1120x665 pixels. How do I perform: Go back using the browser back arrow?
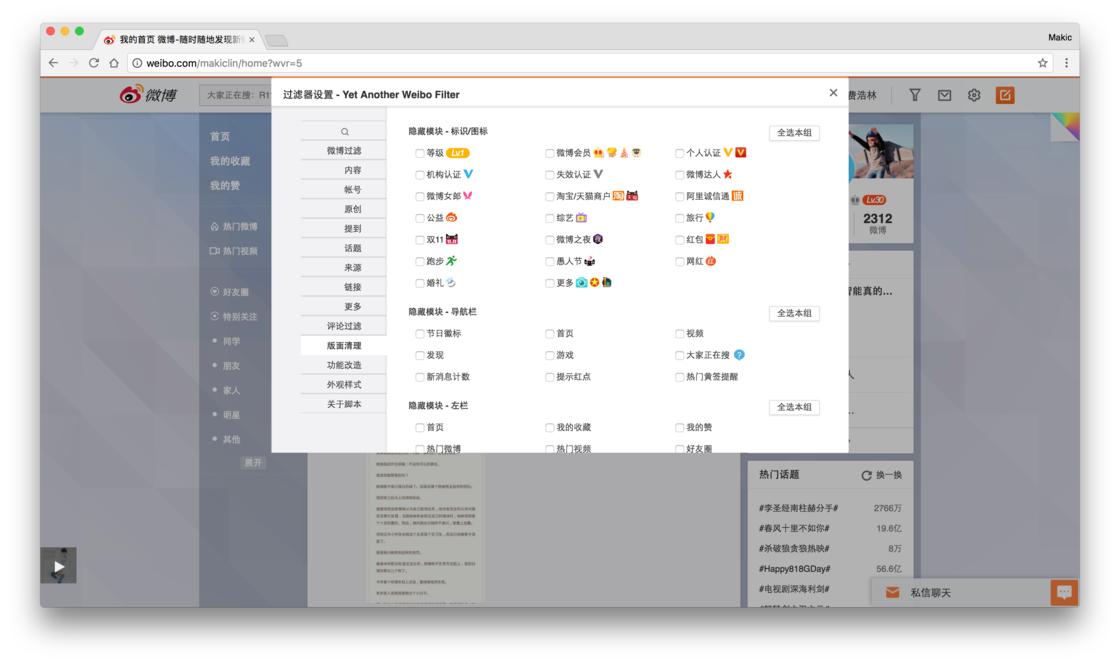pyautogui.click(x=54, y=63)
